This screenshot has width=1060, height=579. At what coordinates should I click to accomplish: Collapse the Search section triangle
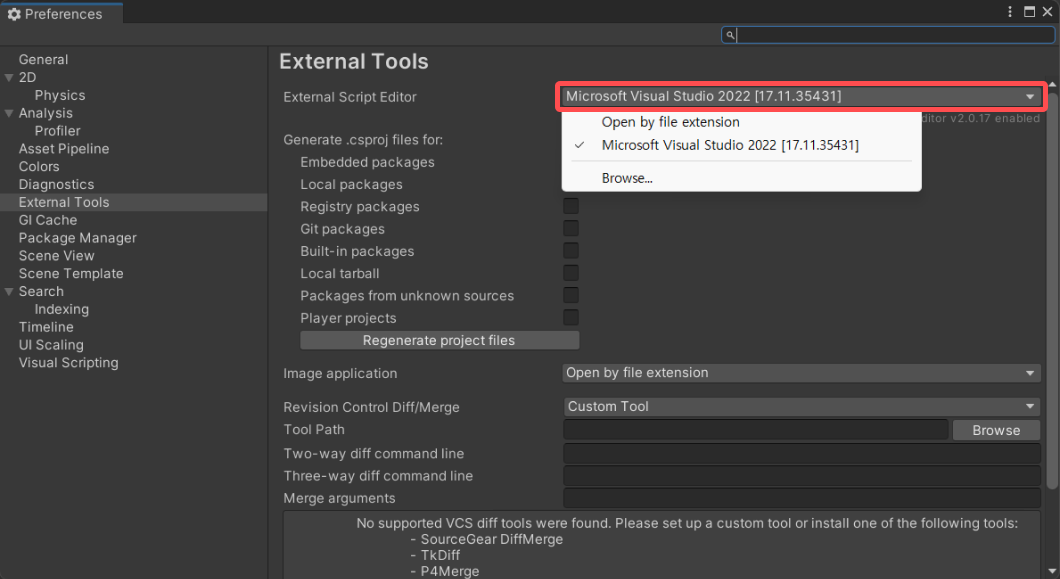coord(9,292)
